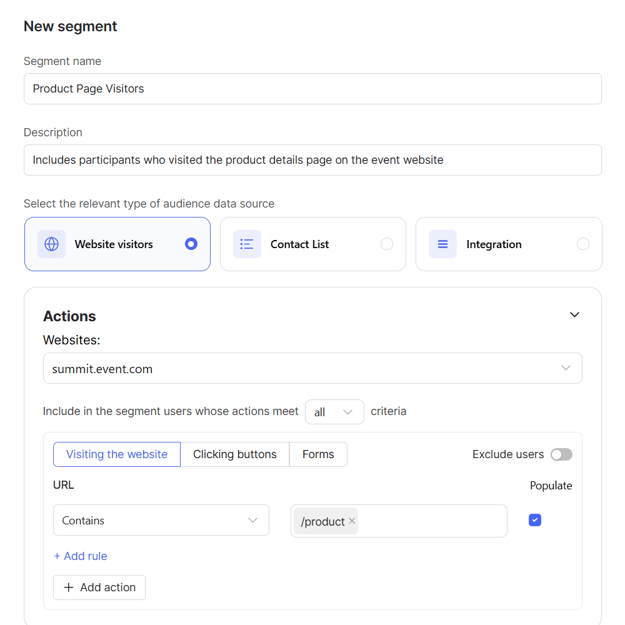Switch to the Forms tab
Screen dimensions: 625x625
pyautogui.click(x=318, y=454)
